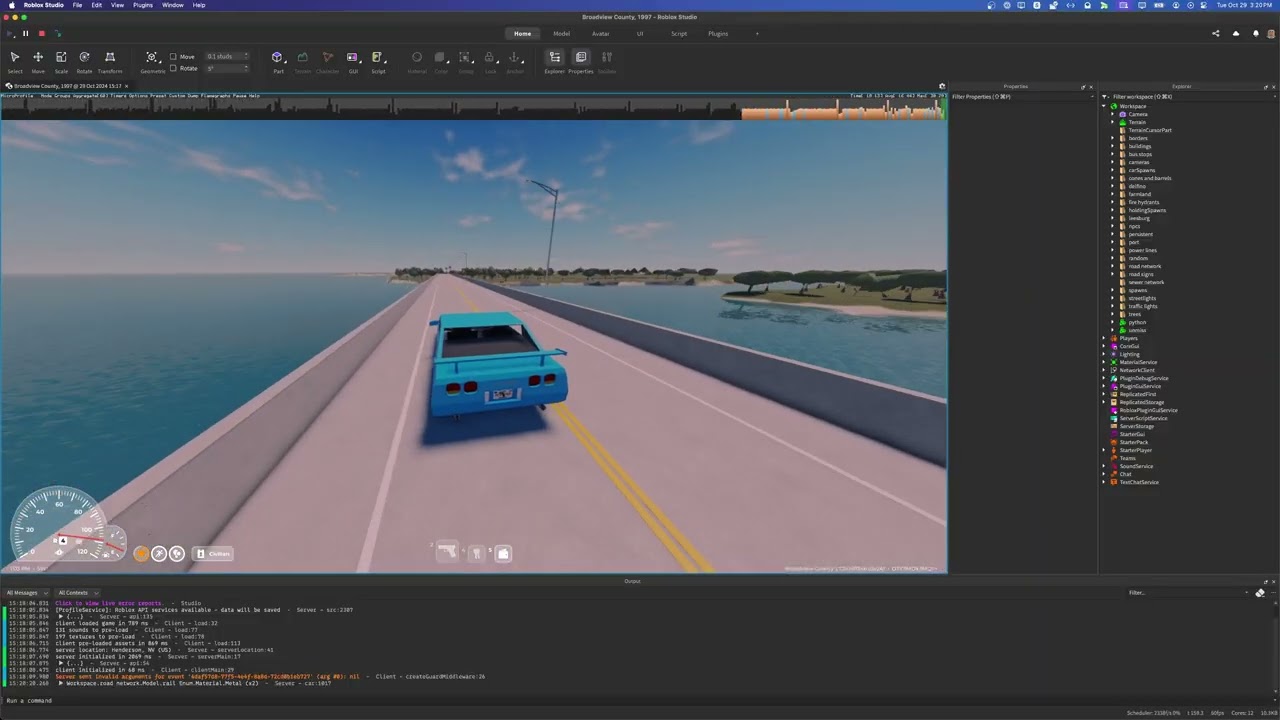Select the pistol hotbar slot in game
Screen dimensions: 1280x720
tap(447, 552)
